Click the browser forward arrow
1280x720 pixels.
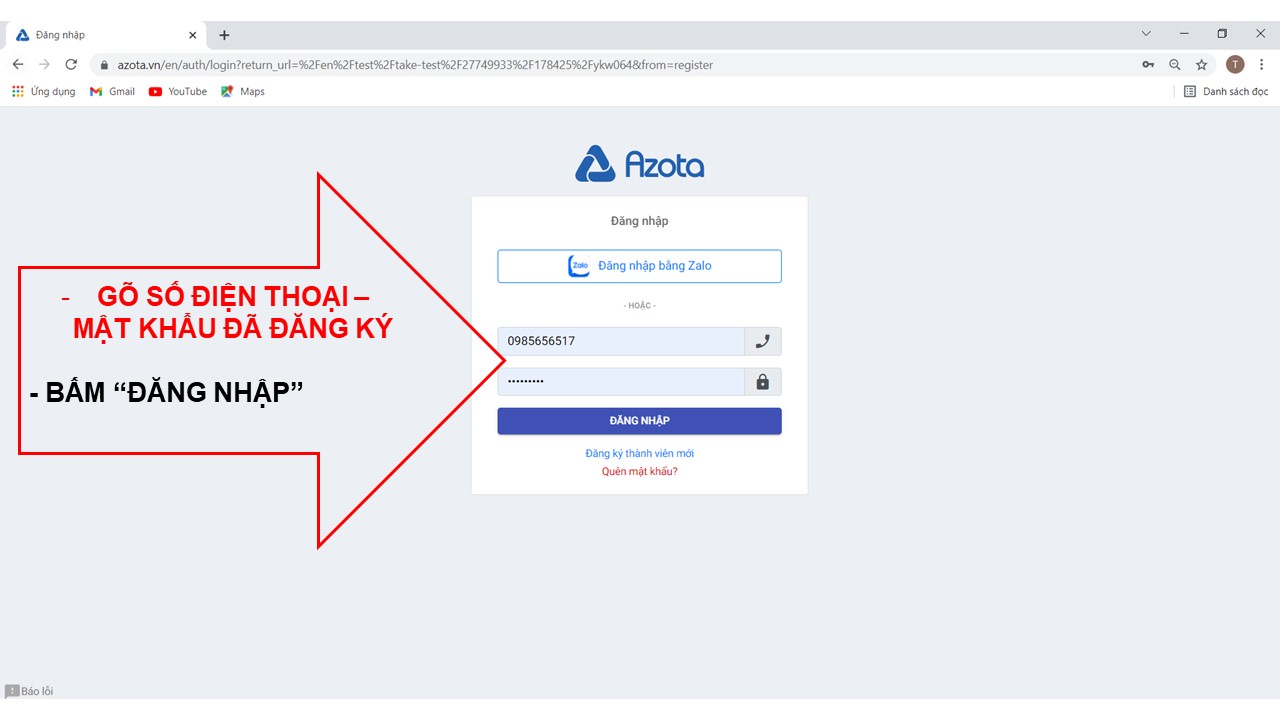(x=44, y=64)
